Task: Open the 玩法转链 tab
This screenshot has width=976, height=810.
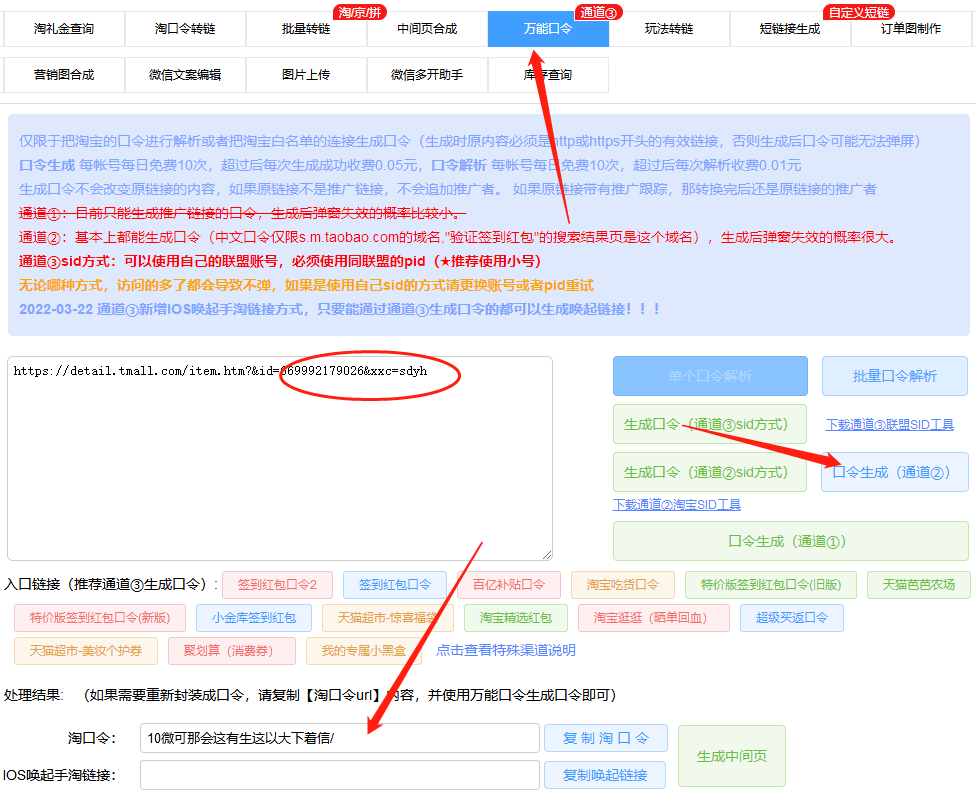Action: pyautogui.click(x=669, y=29)
